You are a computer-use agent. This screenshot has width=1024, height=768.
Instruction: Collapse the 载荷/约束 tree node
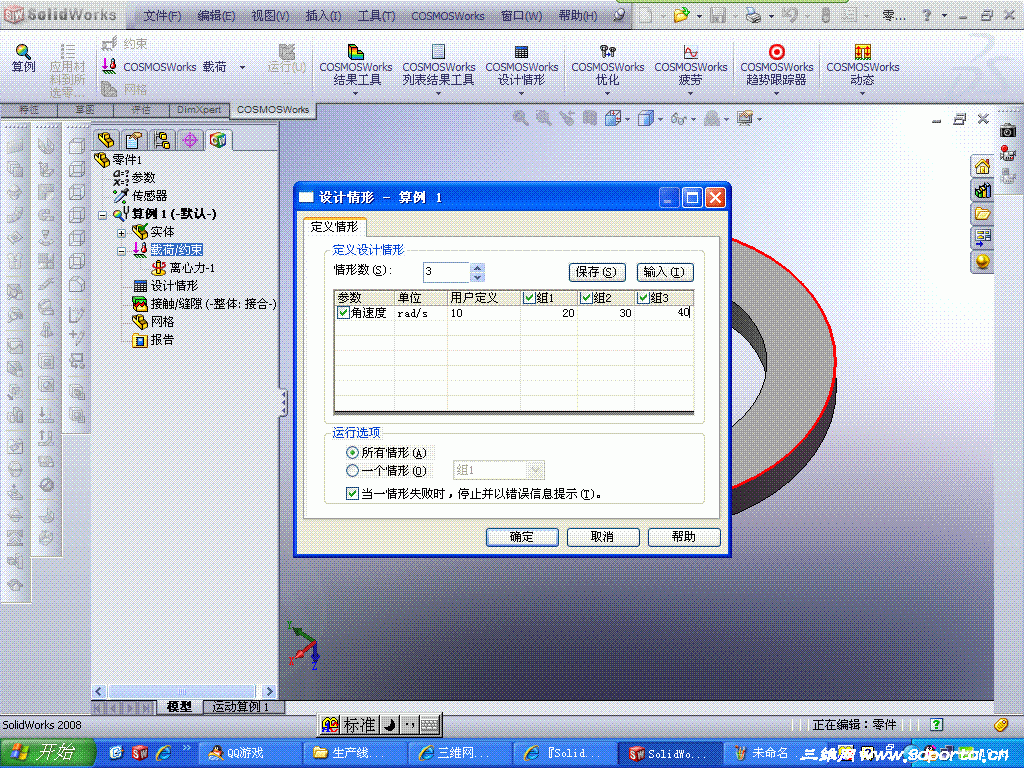pos(122,249)
